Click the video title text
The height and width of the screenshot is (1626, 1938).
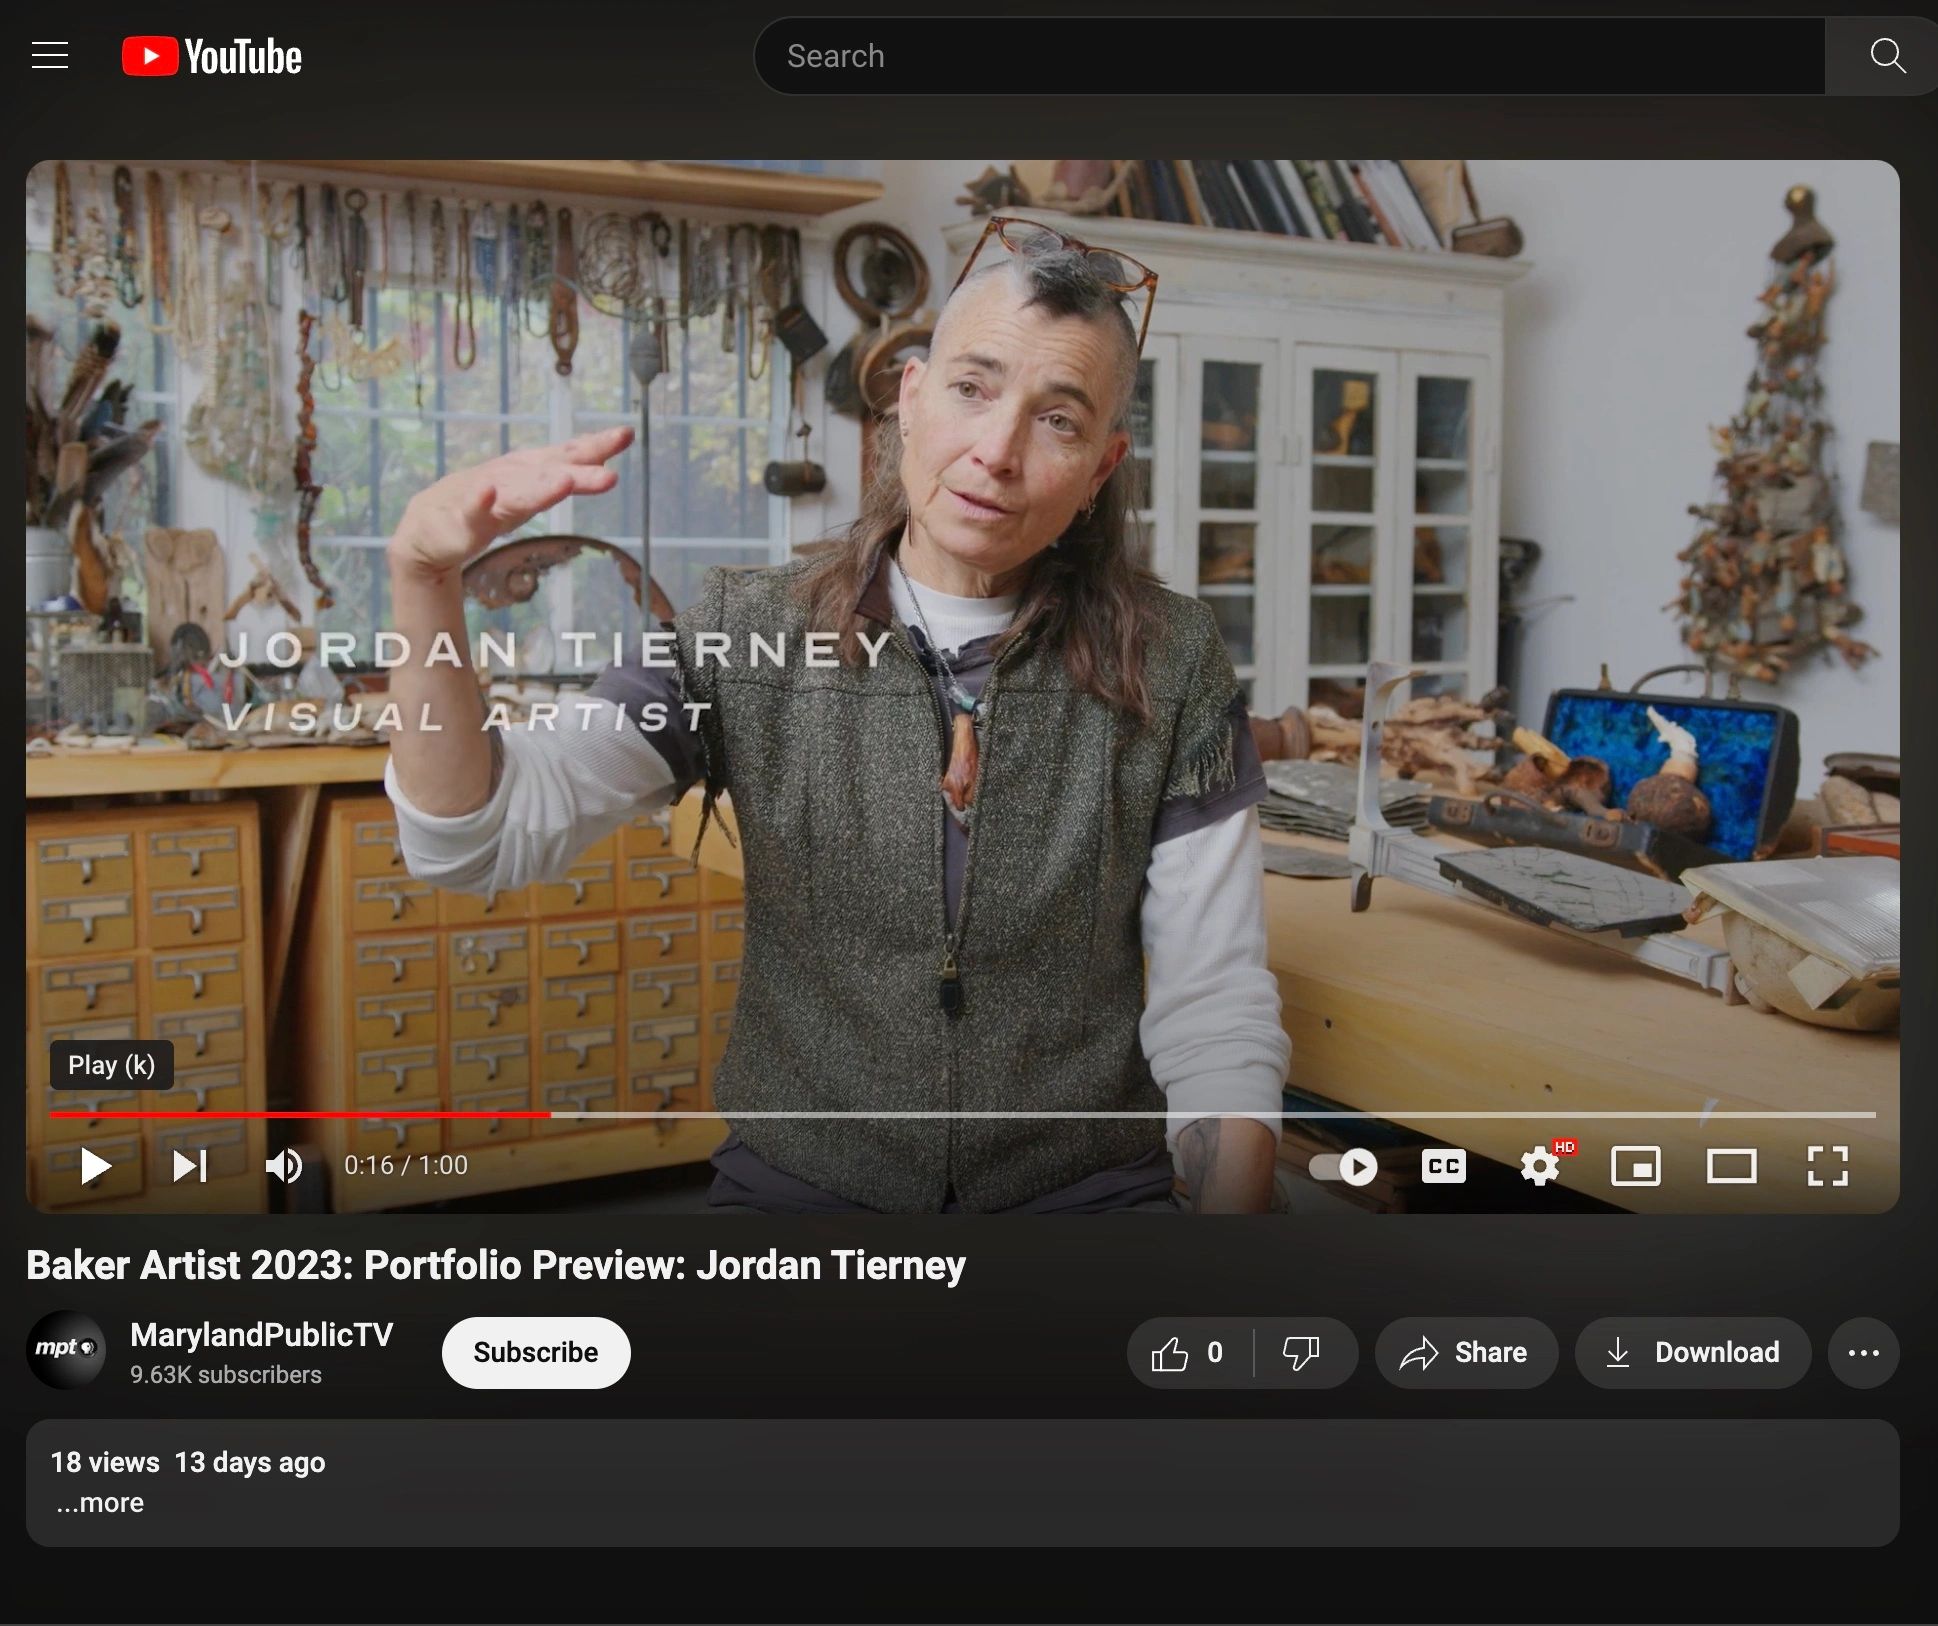pos(496,1265)
